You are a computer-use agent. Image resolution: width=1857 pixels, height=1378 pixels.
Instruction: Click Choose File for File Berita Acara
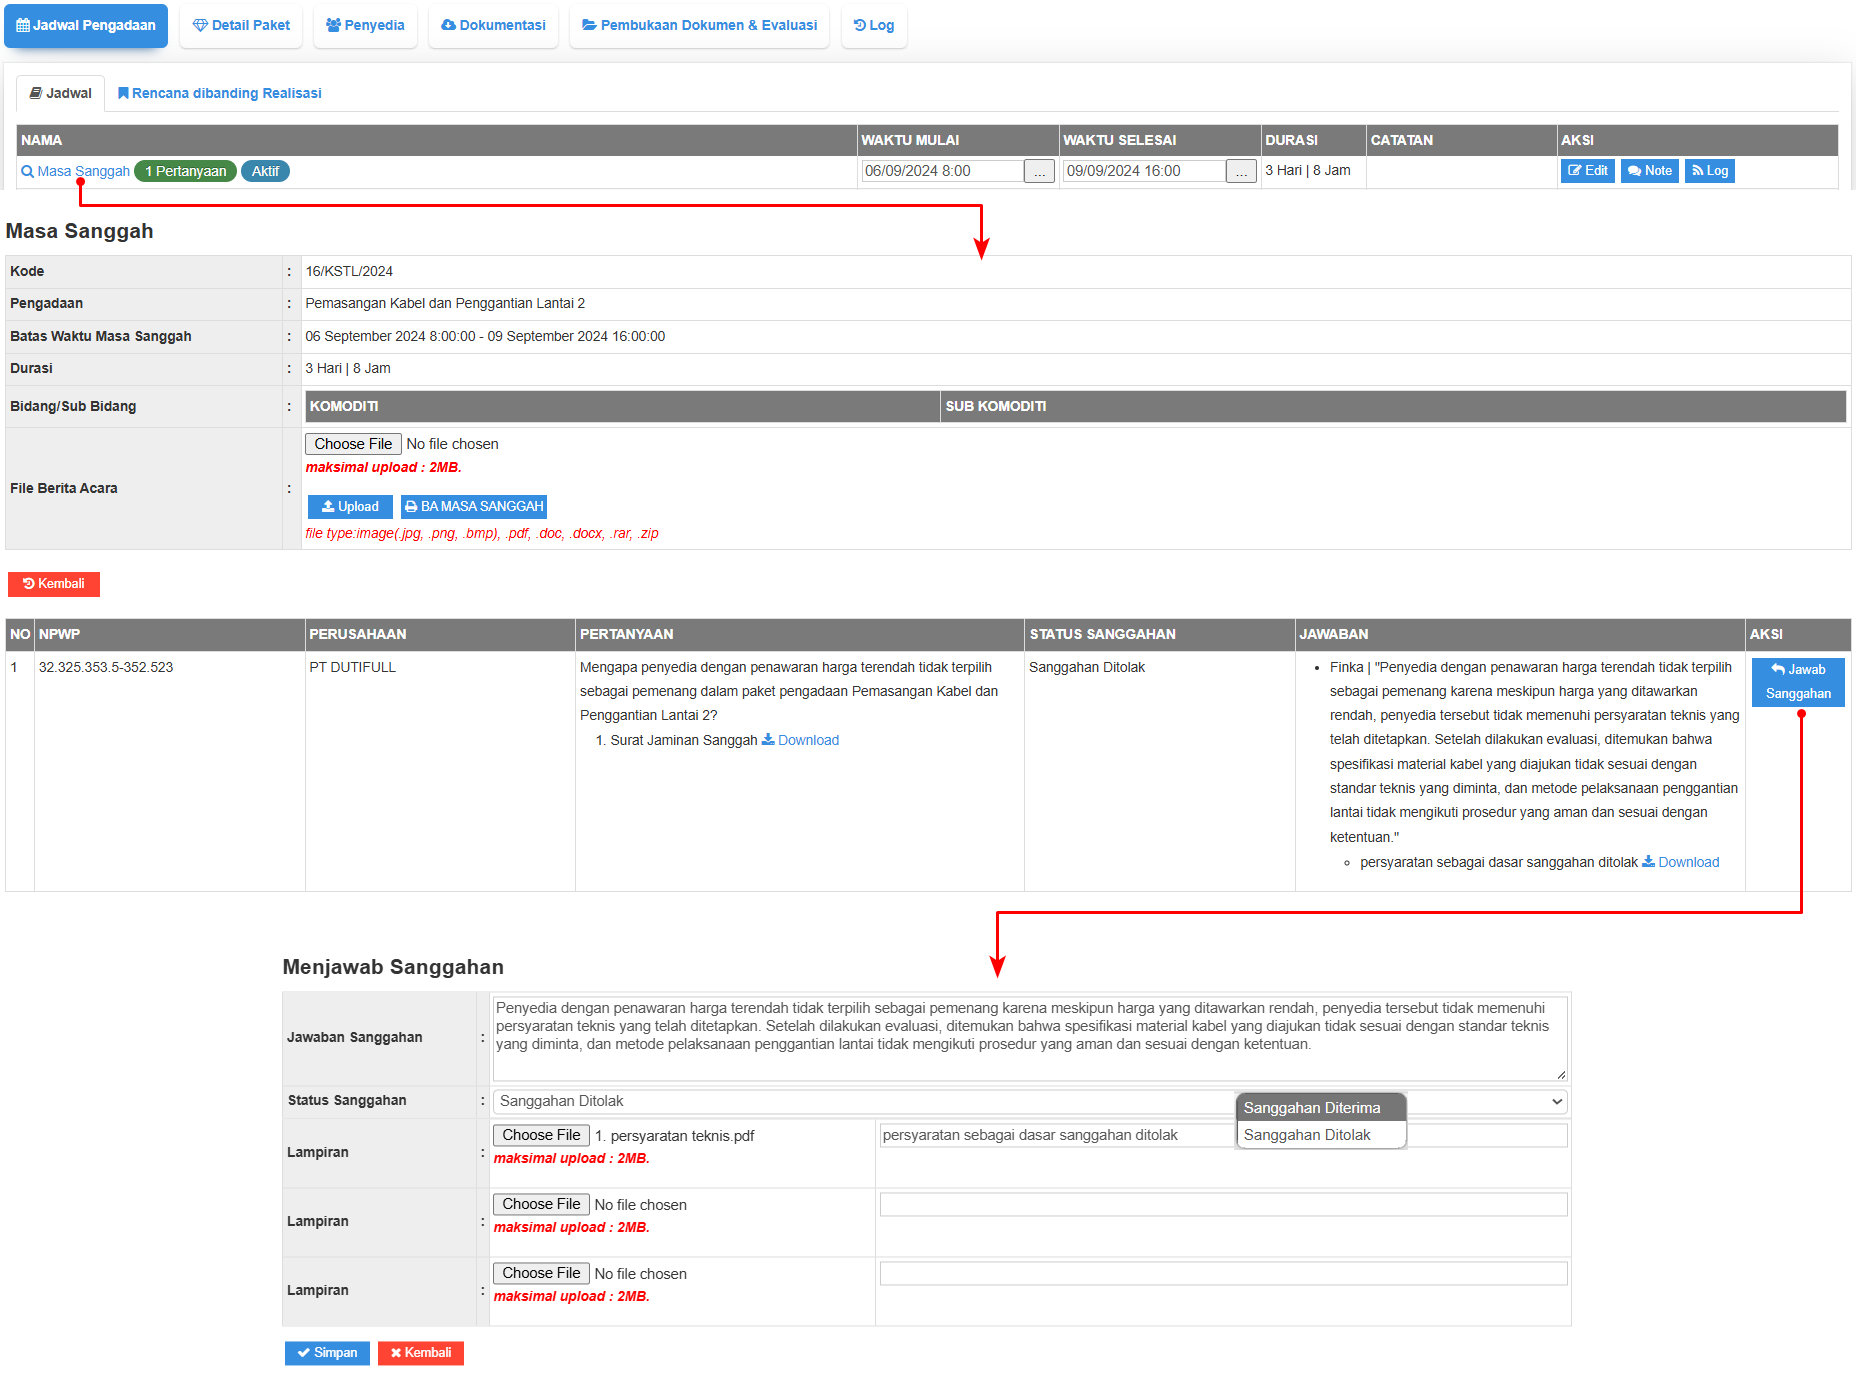[x=353, y=444]
